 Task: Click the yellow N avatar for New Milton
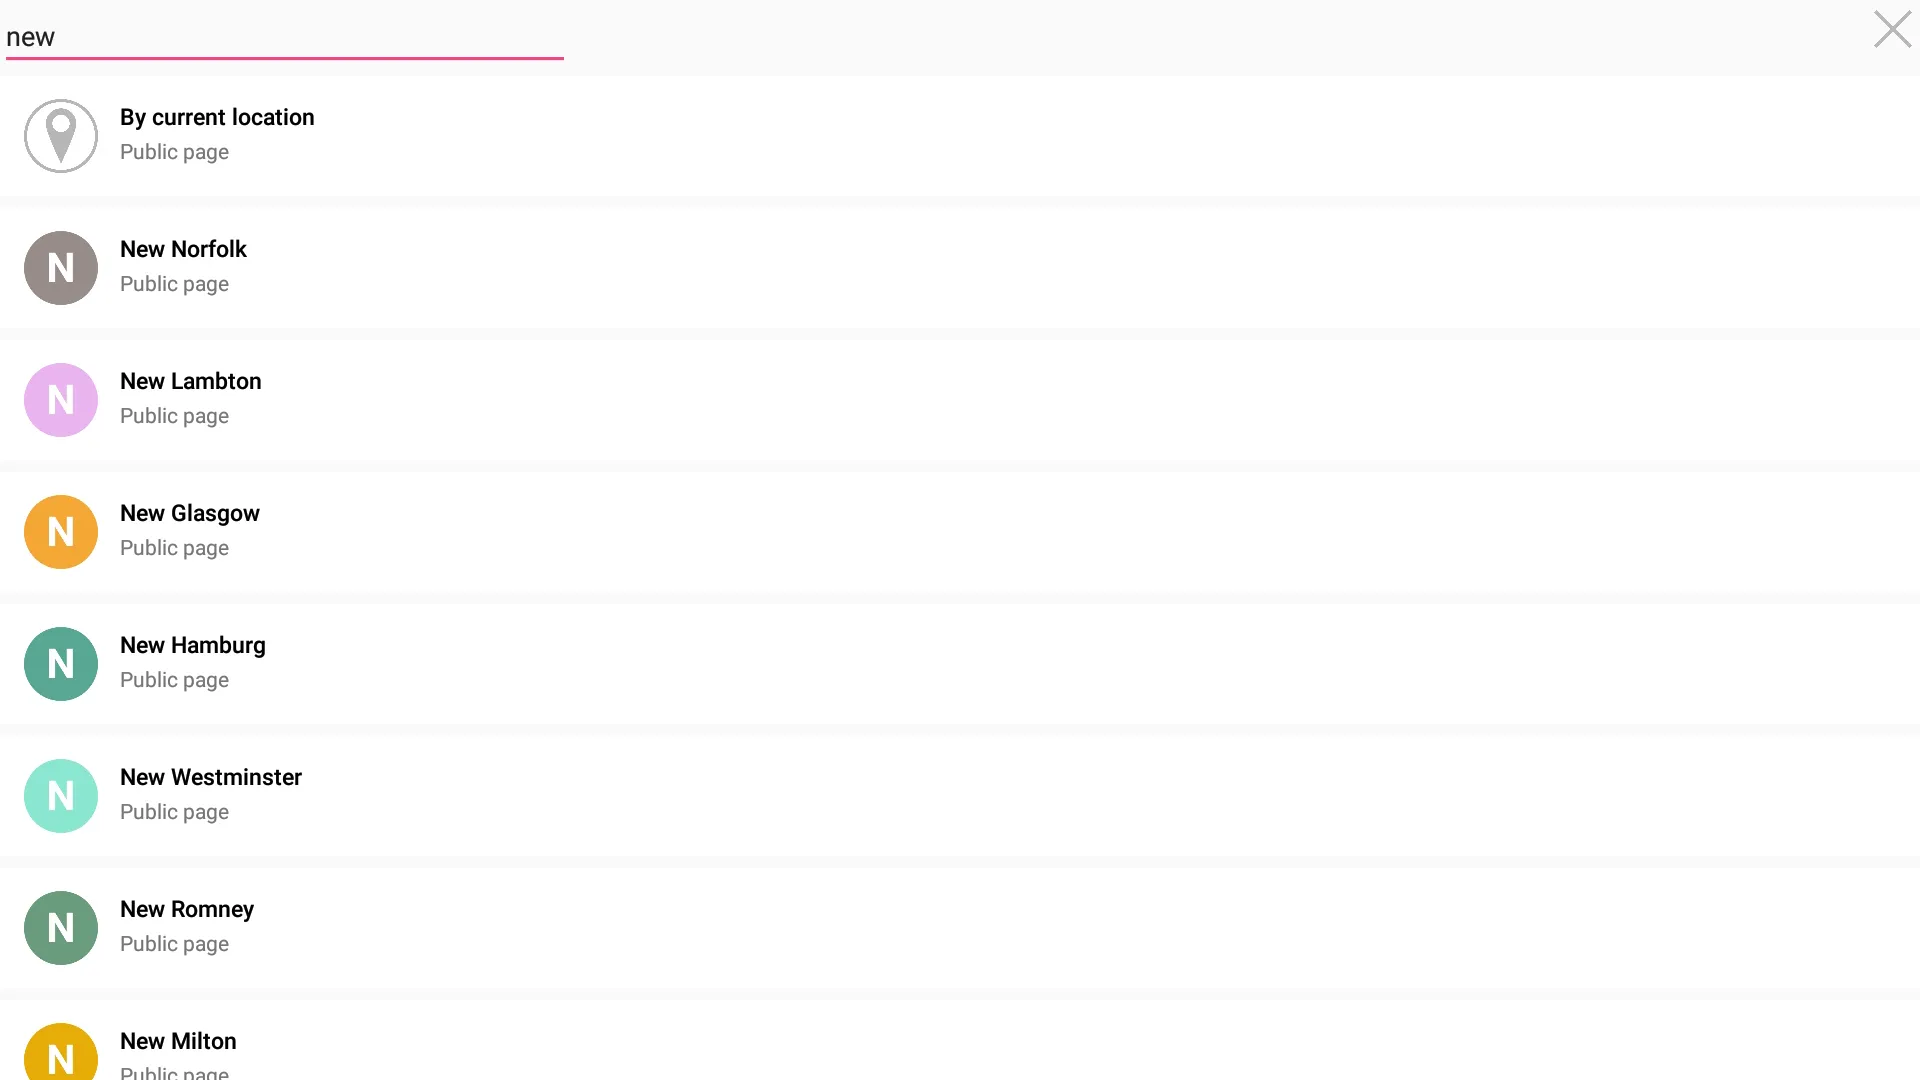tap(61, 1054)
